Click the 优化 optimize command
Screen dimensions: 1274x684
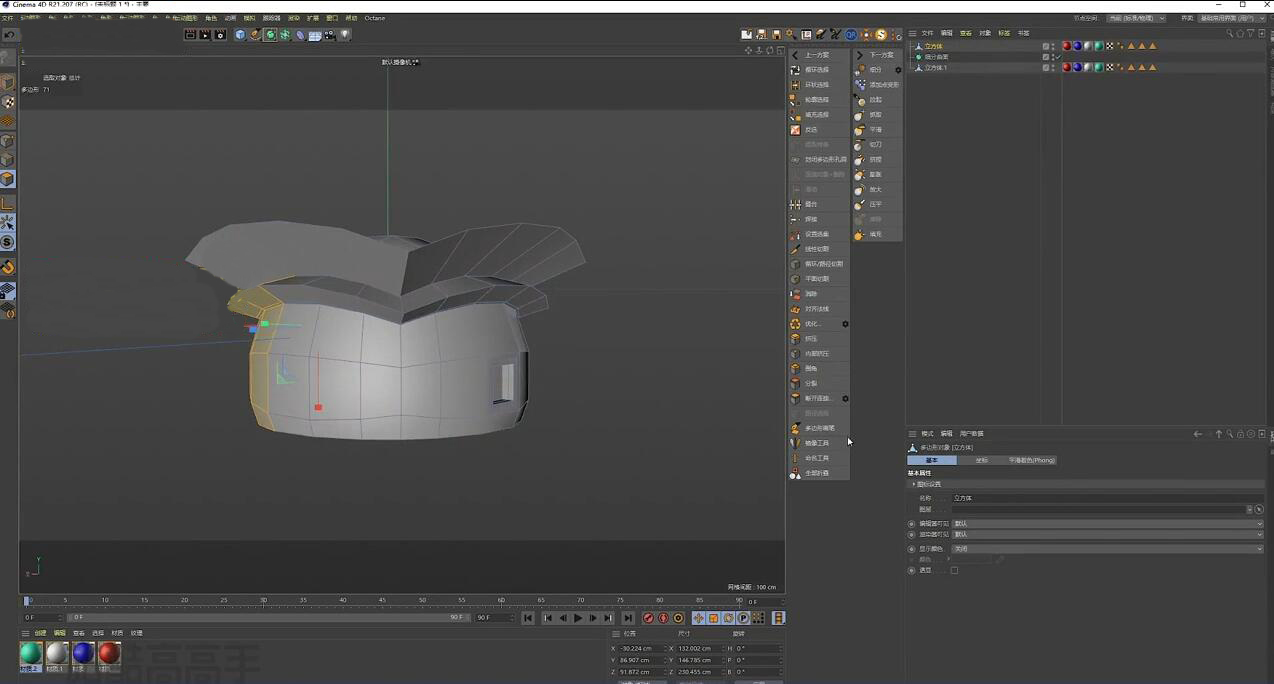[813, 324]
